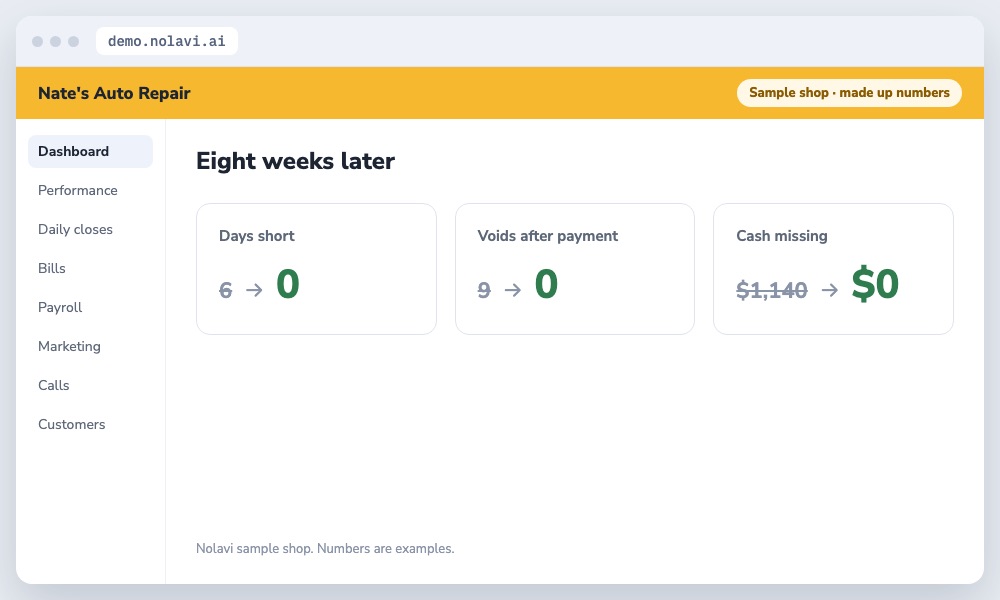Click the demo.nolavi.ai address field
Screen dimensions: 1000x600
coord(166,41)
